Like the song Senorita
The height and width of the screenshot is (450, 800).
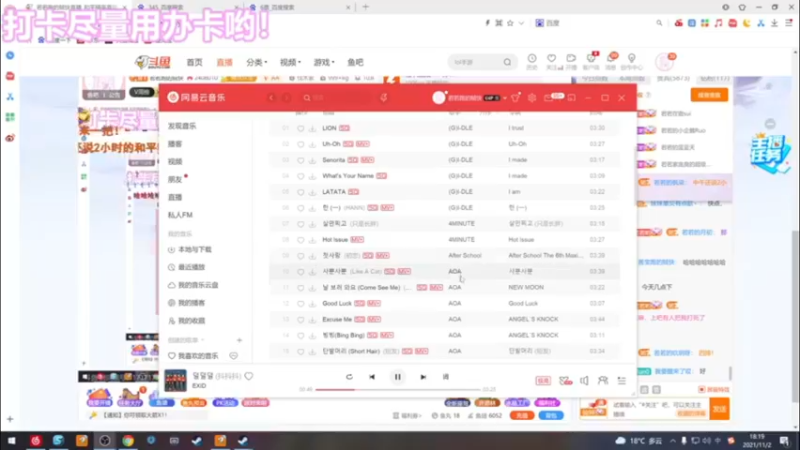point(301,160)
